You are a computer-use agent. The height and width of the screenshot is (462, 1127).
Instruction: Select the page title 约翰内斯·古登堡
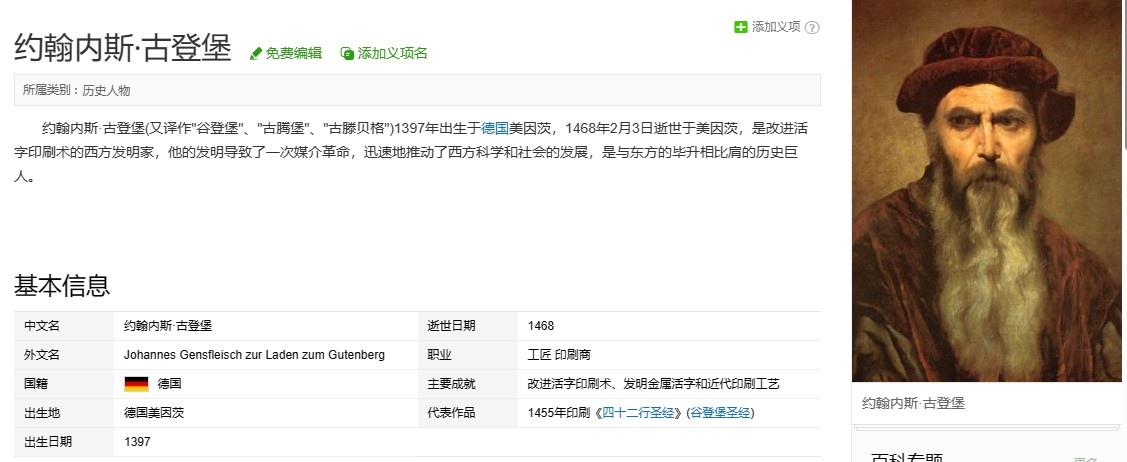pos(122,49)
